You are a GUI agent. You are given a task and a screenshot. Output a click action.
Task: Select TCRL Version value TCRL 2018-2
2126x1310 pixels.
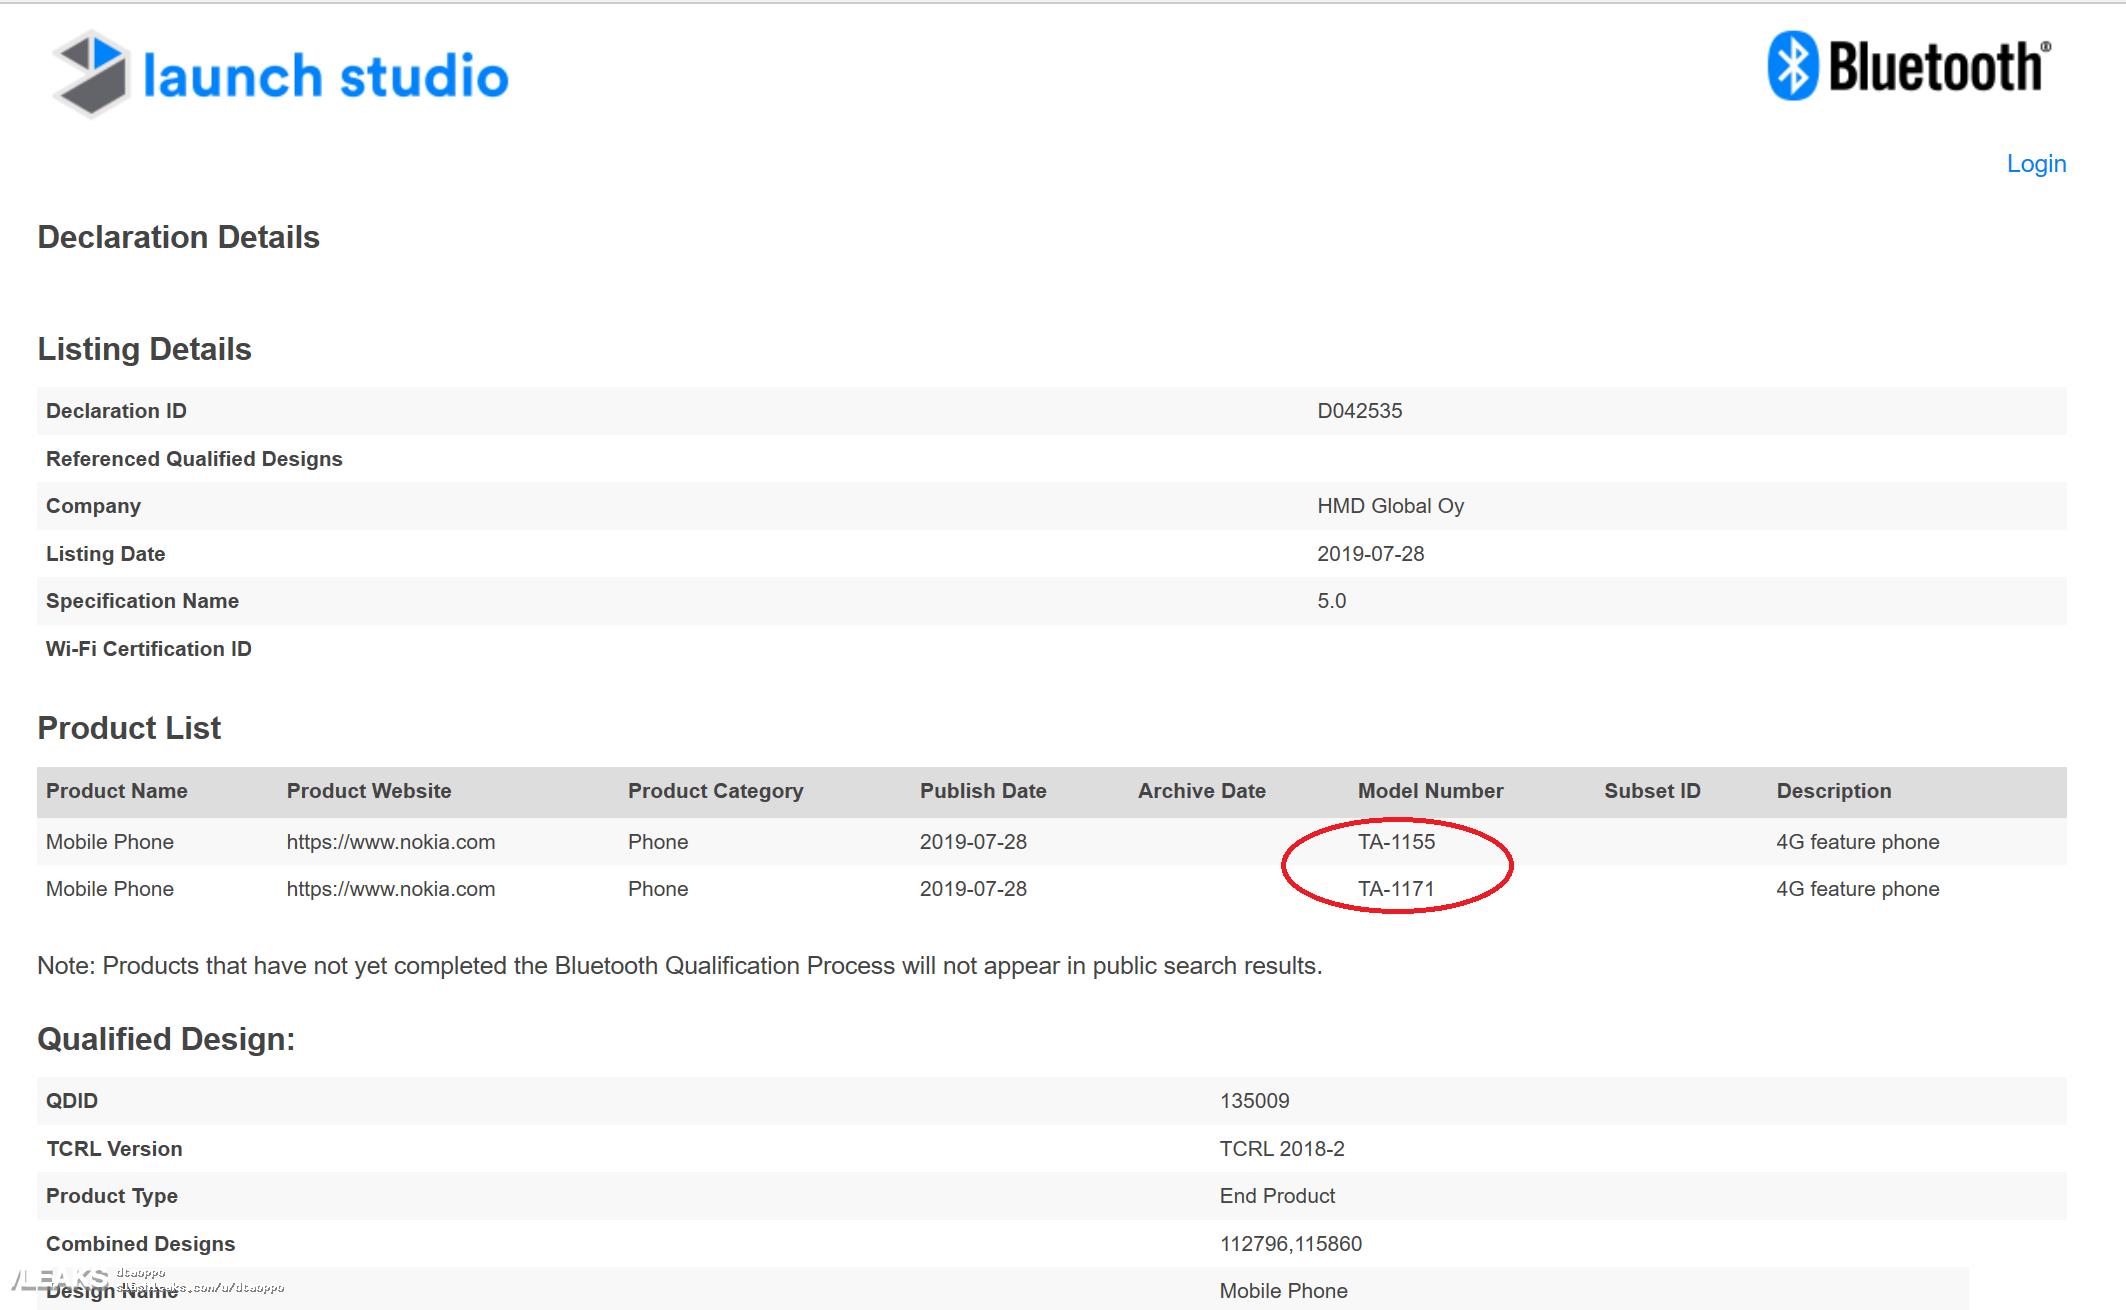1281,1149
